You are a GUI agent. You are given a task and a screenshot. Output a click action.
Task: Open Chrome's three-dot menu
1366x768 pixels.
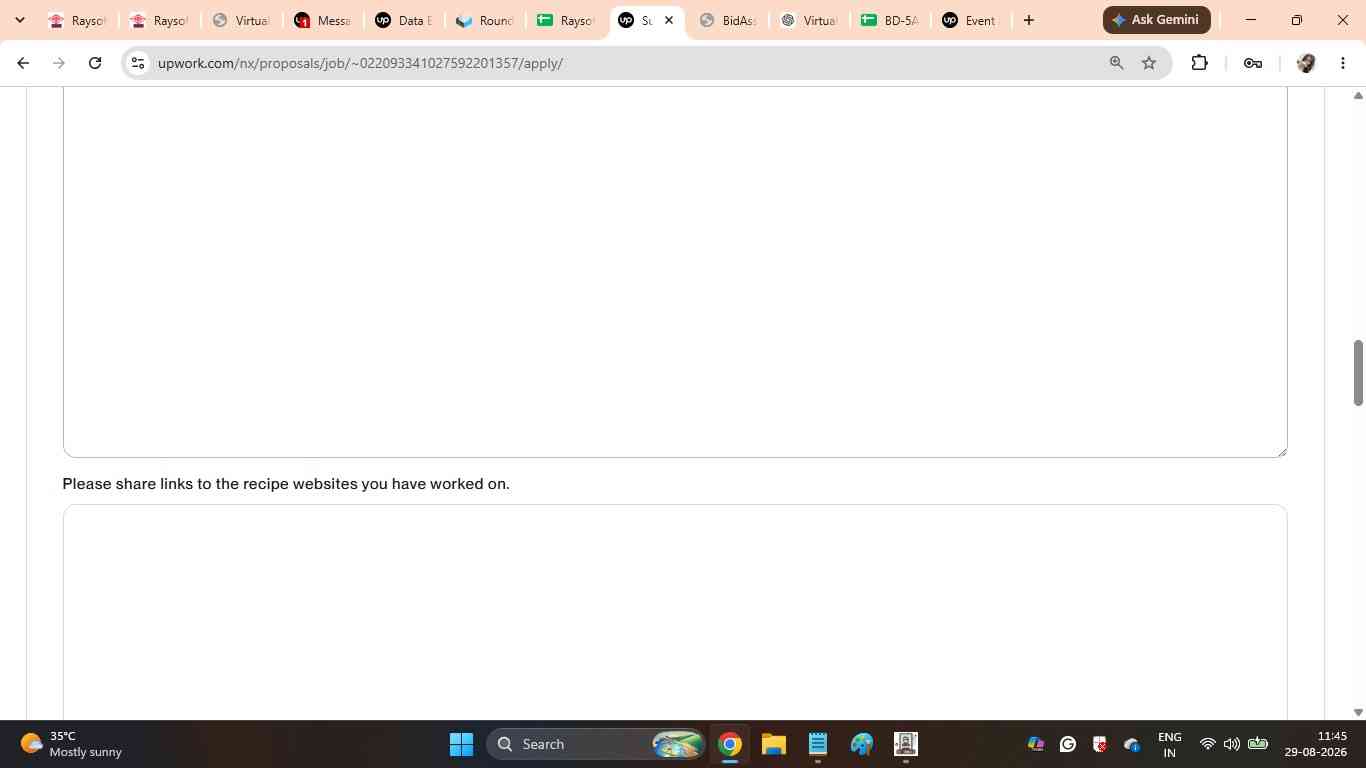1343,63
